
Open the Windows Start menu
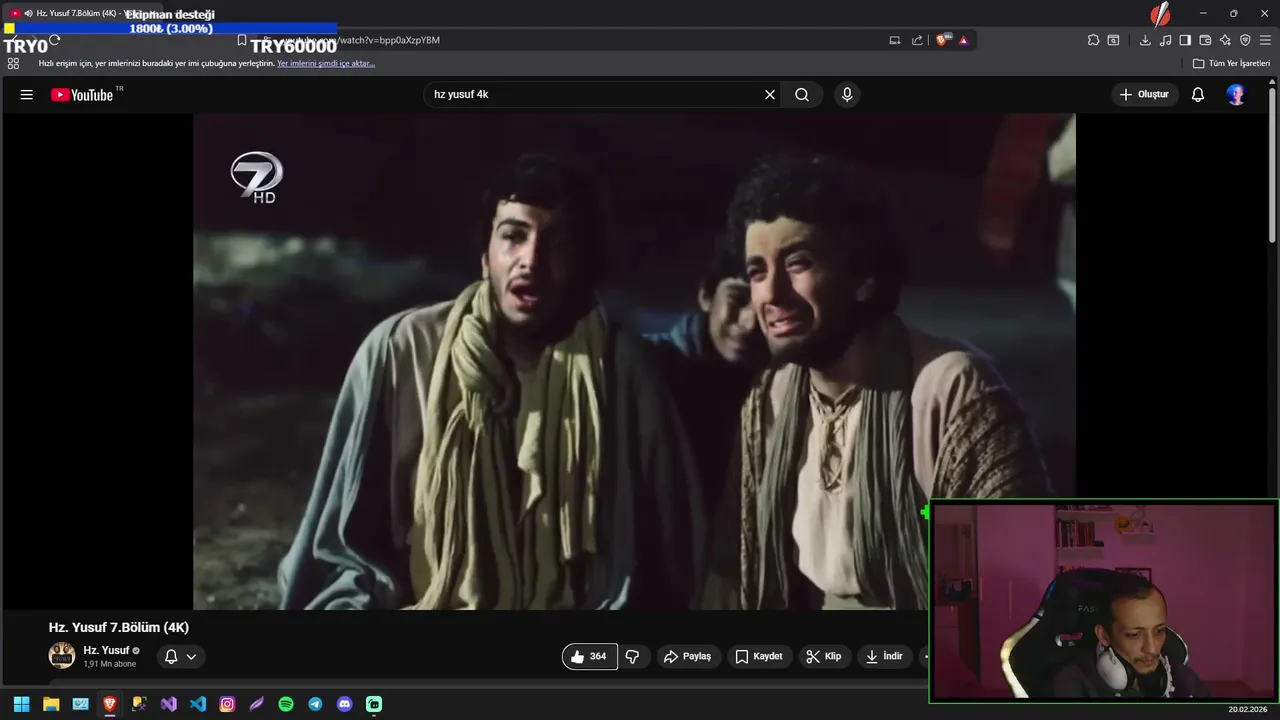[x=21, y=704]
